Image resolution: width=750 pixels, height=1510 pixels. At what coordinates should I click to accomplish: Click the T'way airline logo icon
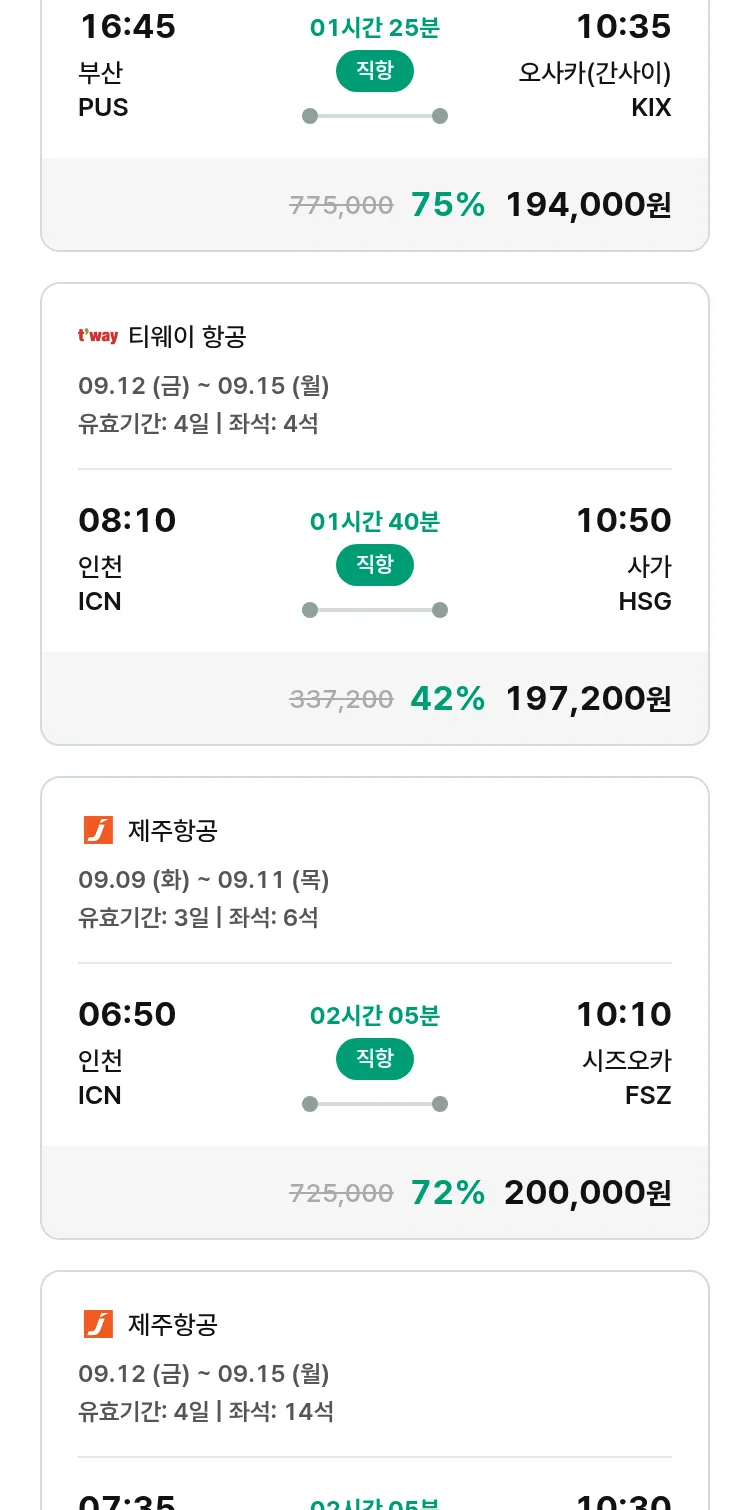coord(98,336)
